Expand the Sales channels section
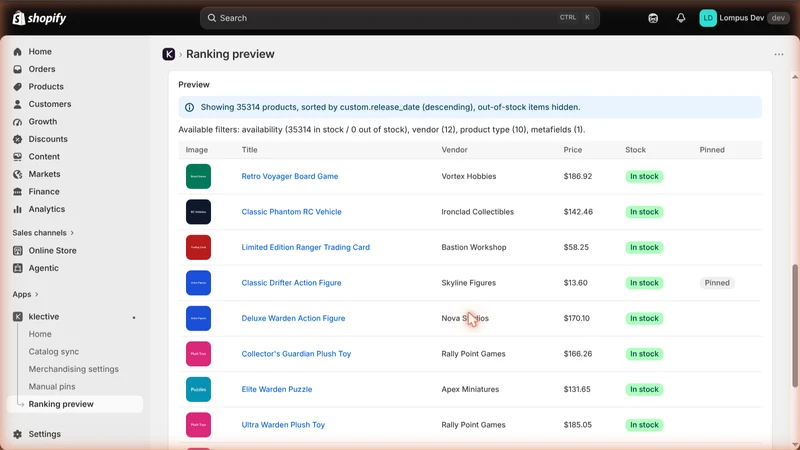This screenshot has height=450, width=800. point(43,233)
